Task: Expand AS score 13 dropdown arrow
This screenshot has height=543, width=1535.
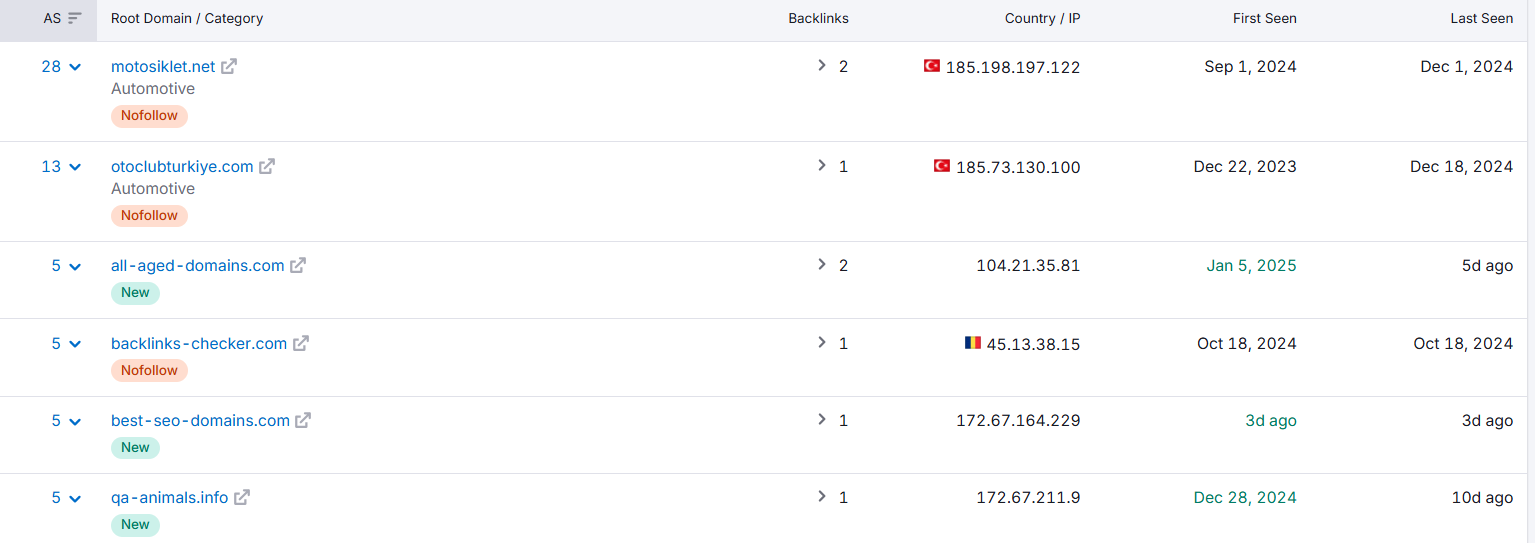Action: coord(75,167)
